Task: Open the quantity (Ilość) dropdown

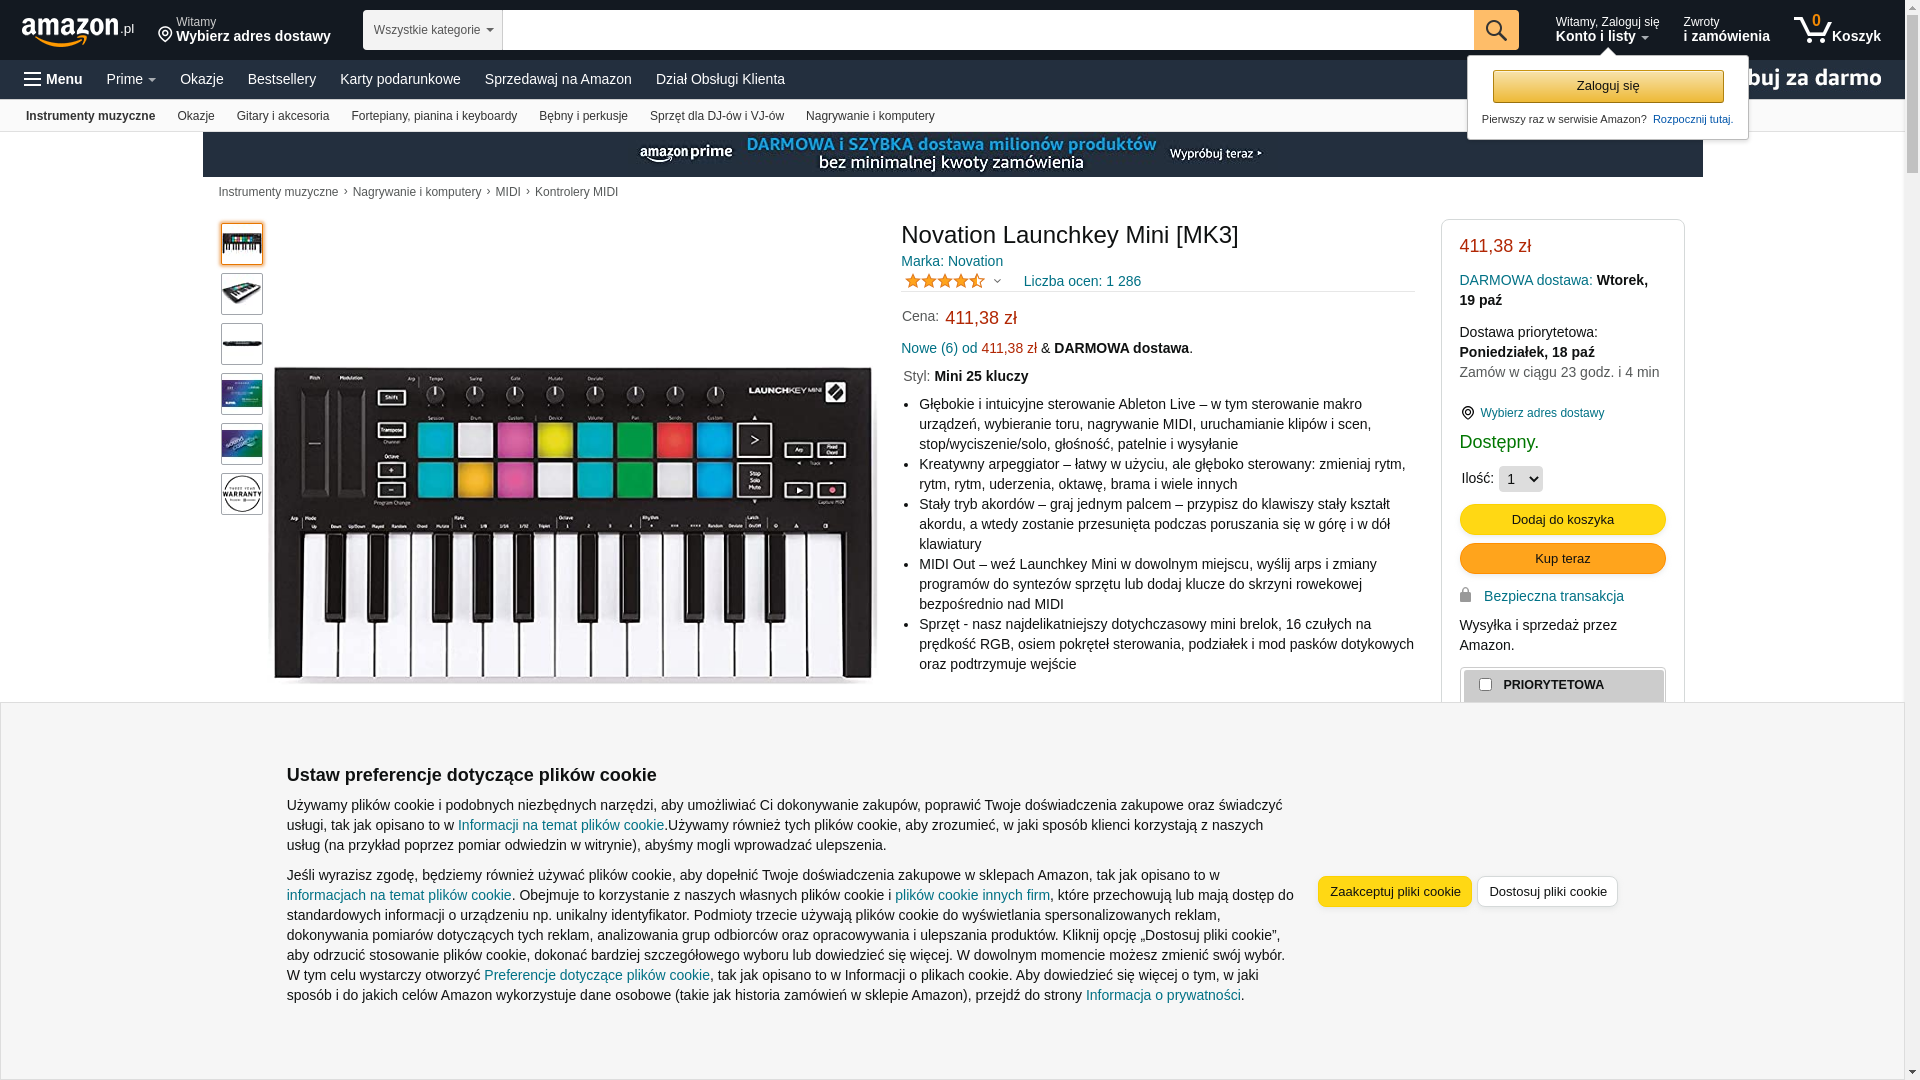Action: click(1520, 479)
